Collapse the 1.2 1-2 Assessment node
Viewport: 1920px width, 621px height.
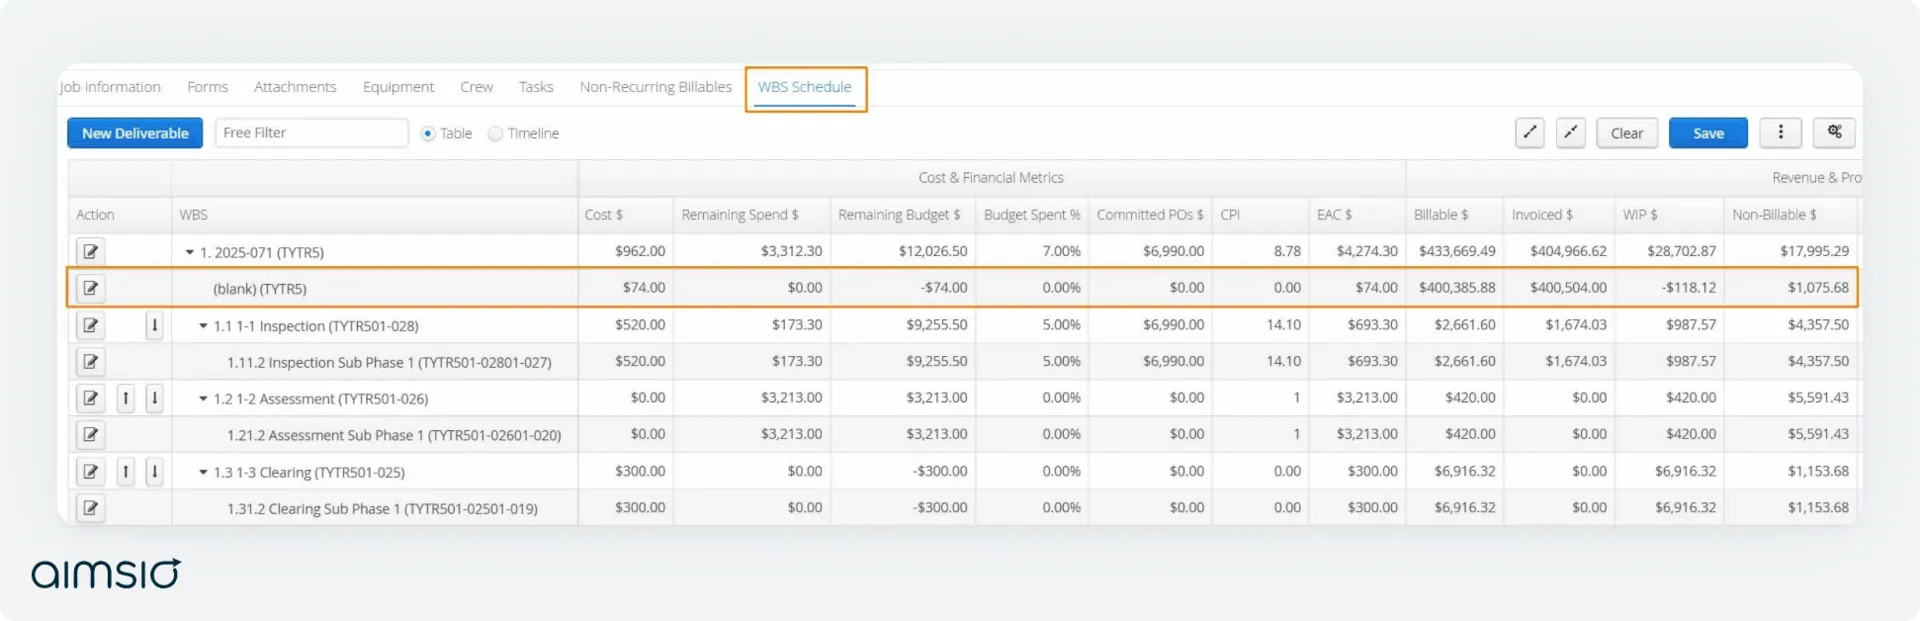(203, 399)
